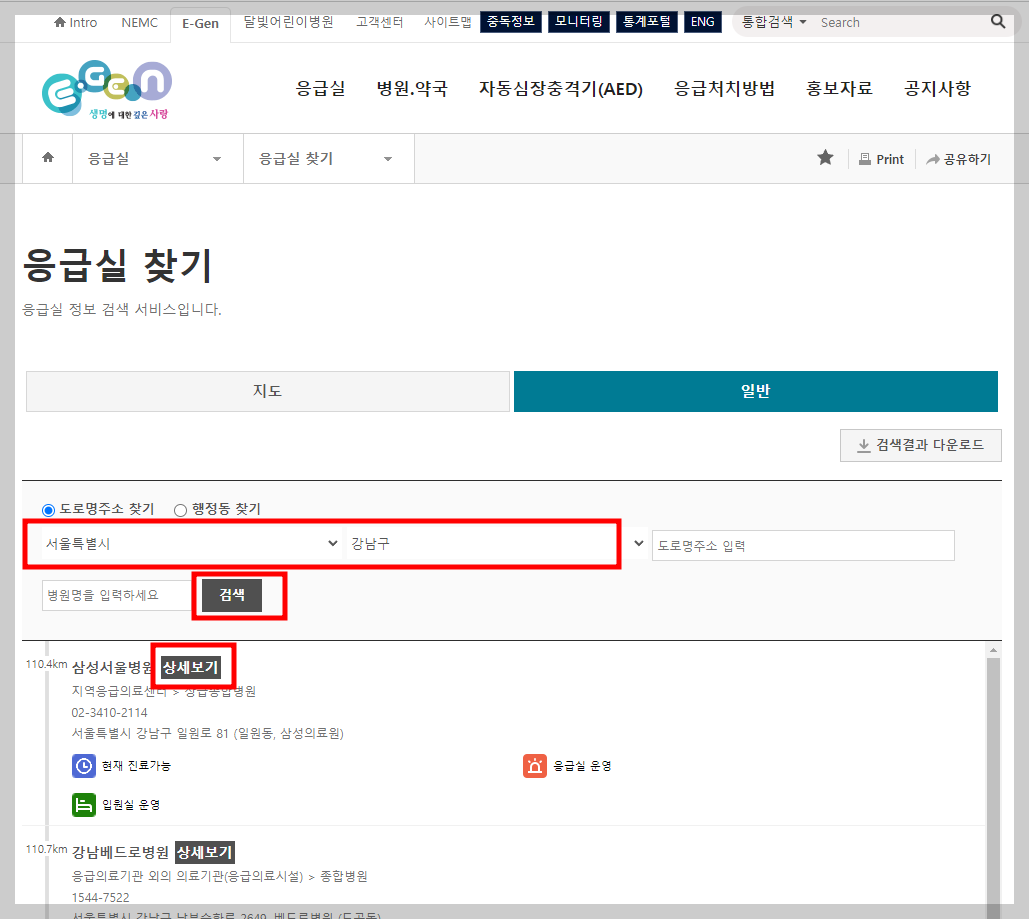Open 상세보기 for 삼성서울병원

190,668
